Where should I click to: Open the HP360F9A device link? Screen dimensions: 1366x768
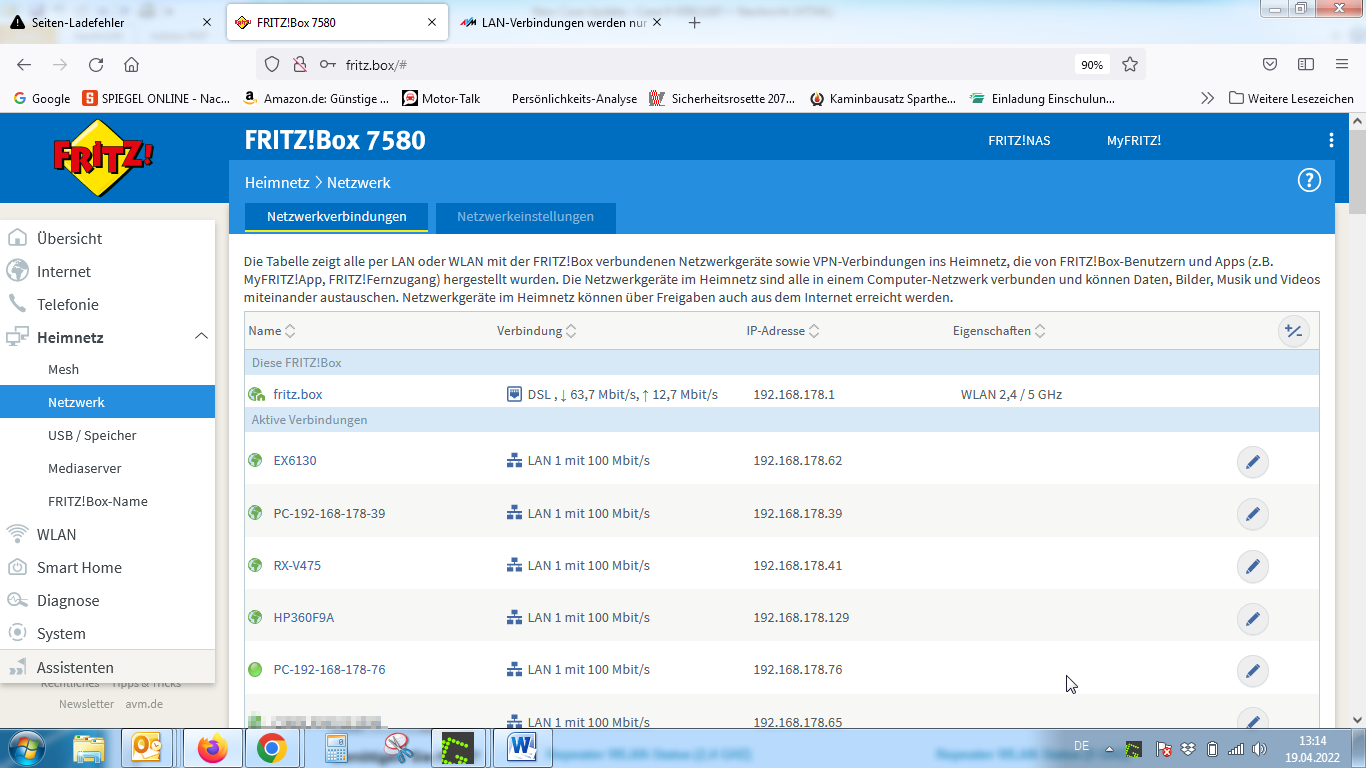(304, 618)
